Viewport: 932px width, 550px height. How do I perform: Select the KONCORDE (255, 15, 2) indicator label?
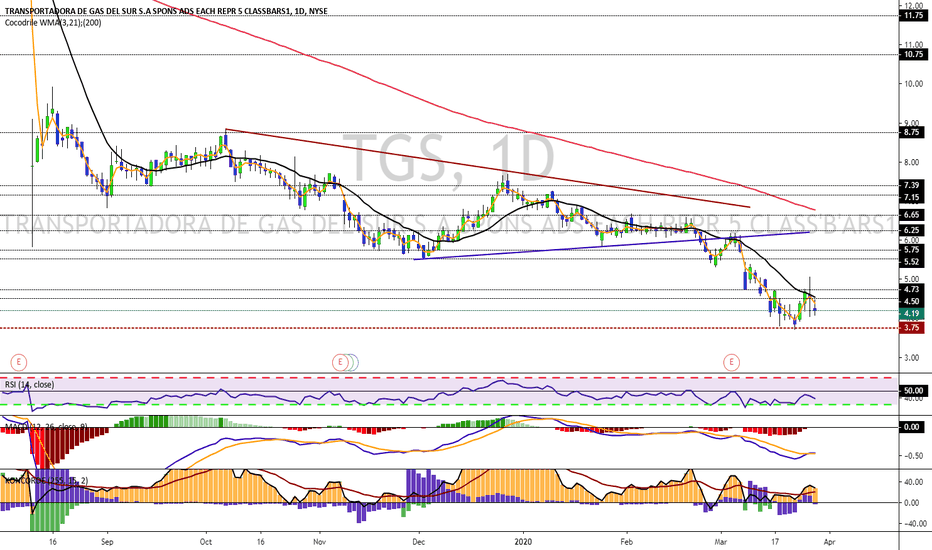[46, 480]
